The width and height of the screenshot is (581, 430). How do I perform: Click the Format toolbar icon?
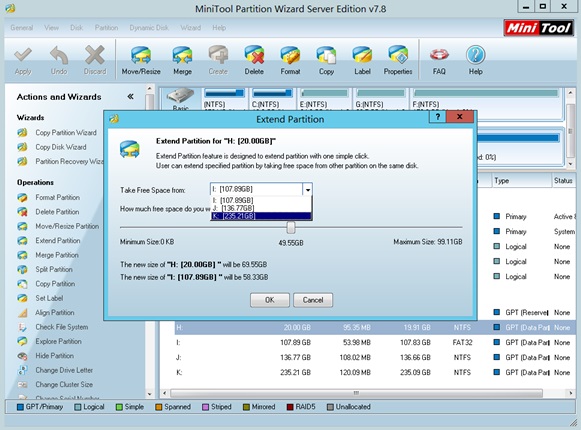coord(290,61)
